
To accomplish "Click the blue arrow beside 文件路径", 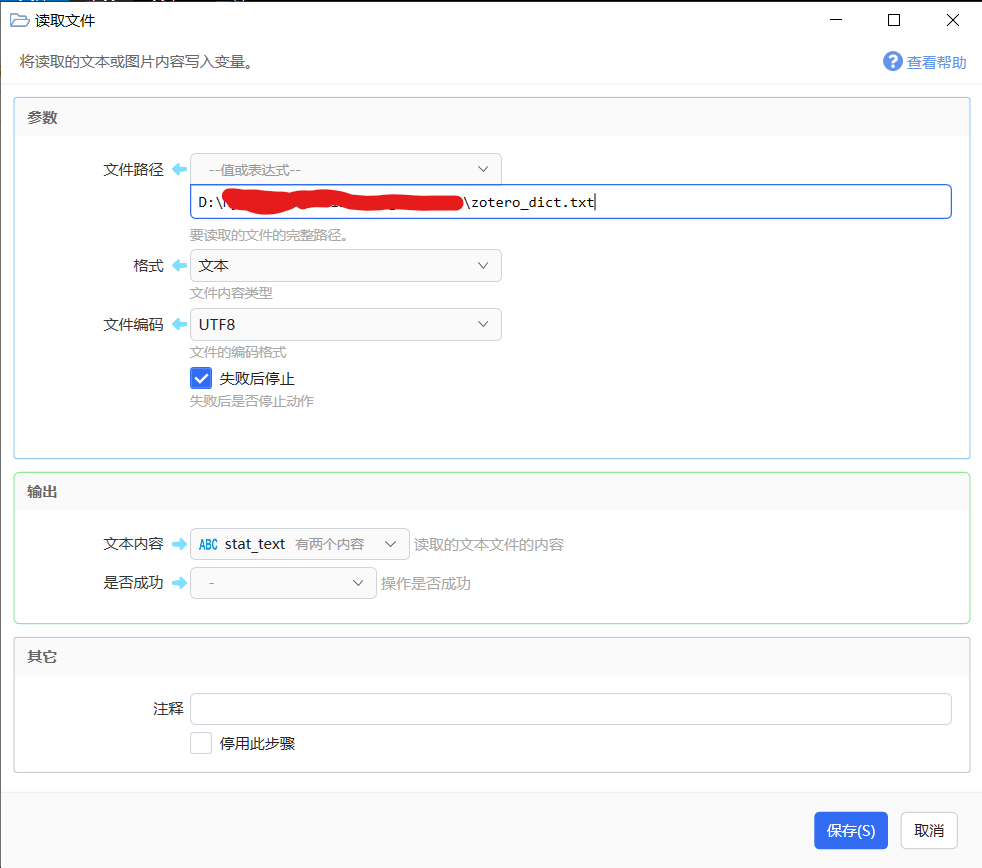I will click(x=179, y=169).
